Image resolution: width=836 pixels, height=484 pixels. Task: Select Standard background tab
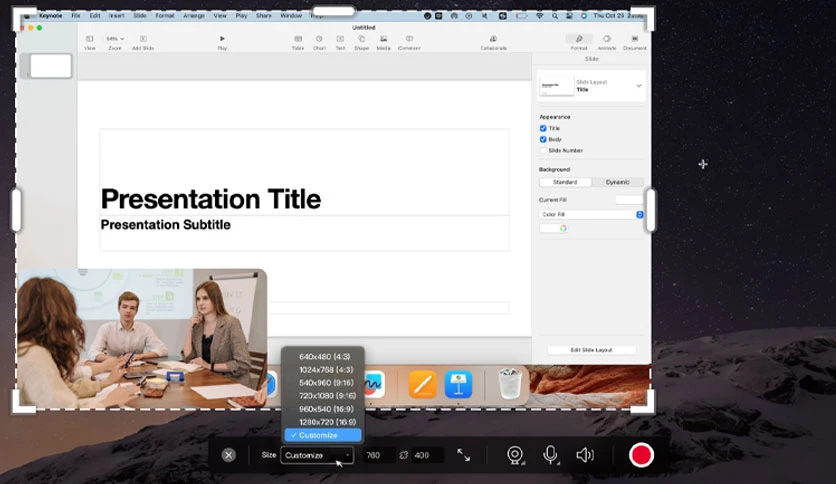(x=565, y=182)
